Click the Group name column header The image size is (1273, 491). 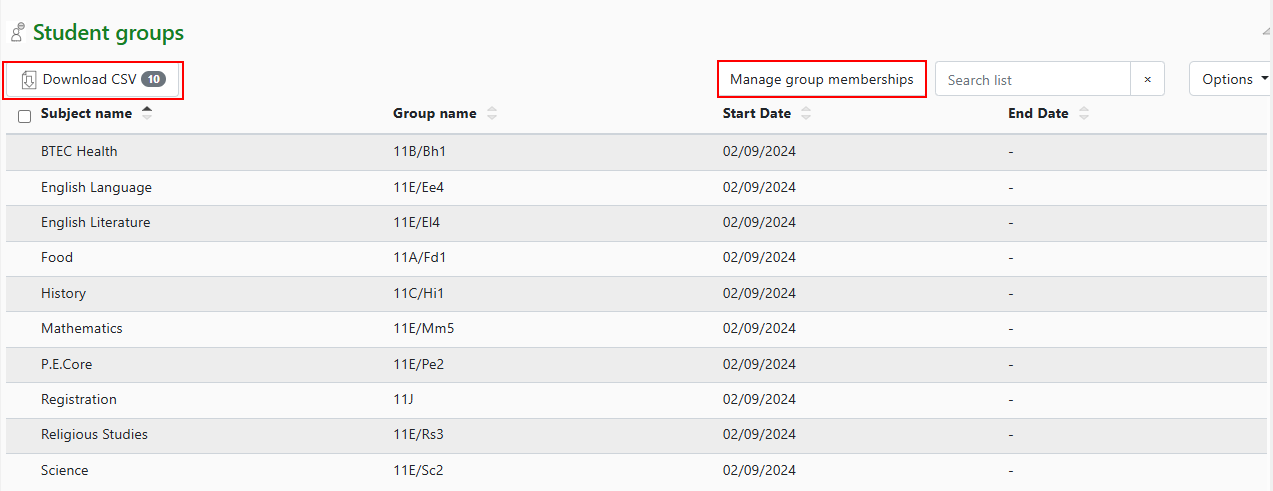pos(434,113)
